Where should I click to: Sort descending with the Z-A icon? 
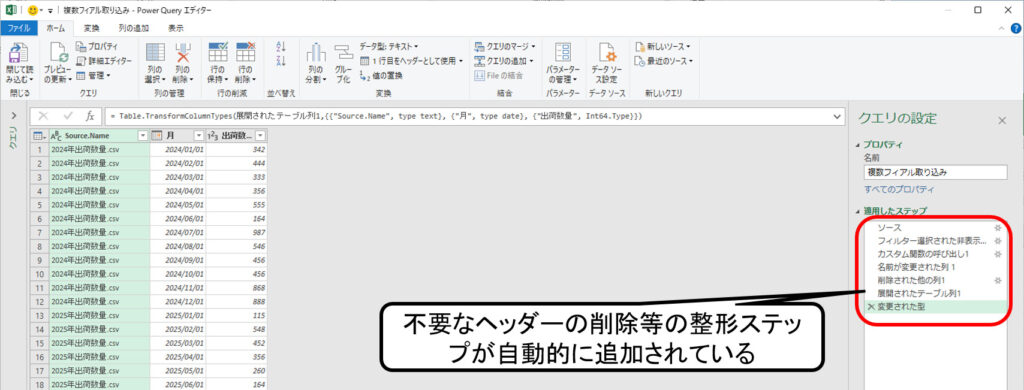pos(281,61)
